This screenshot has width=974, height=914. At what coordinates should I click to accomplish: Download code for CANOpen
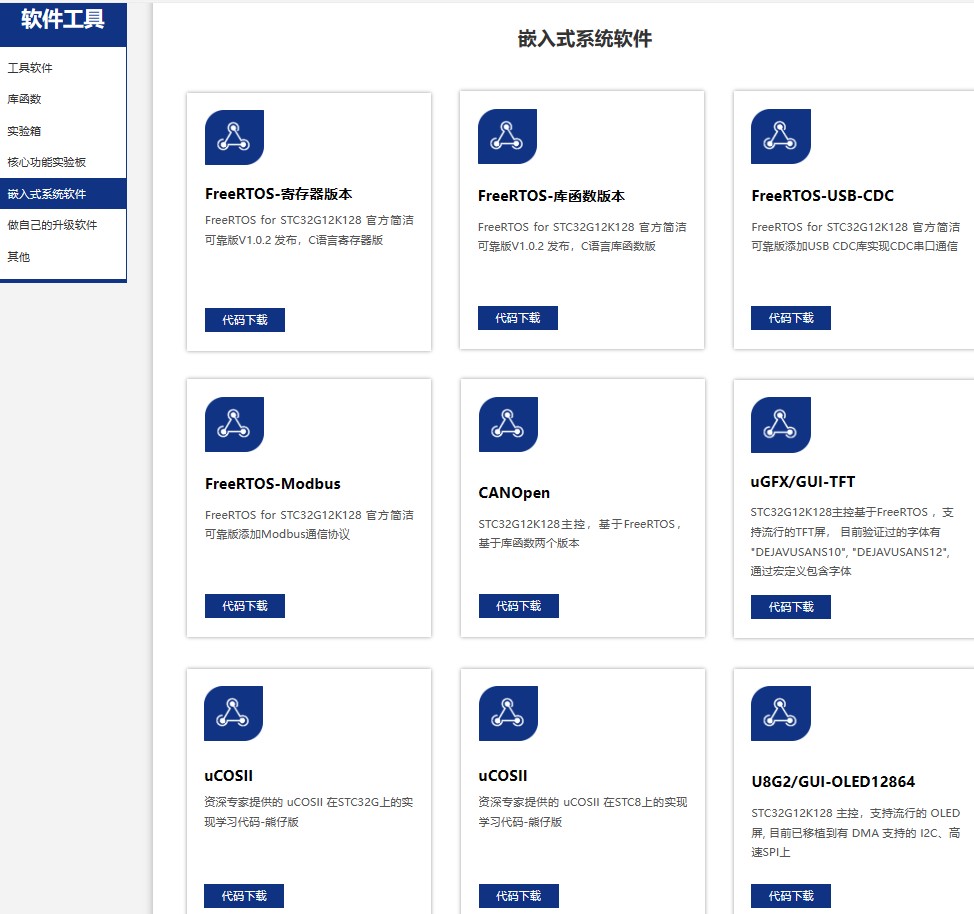point(519,606)
